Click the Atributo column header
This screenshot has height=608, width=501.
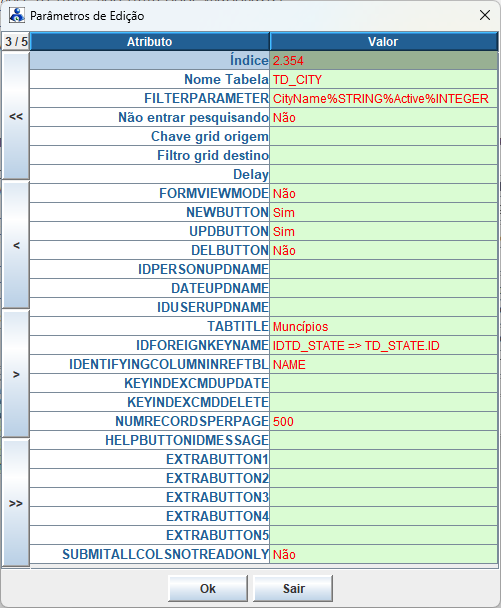click(x=150, y=41)
